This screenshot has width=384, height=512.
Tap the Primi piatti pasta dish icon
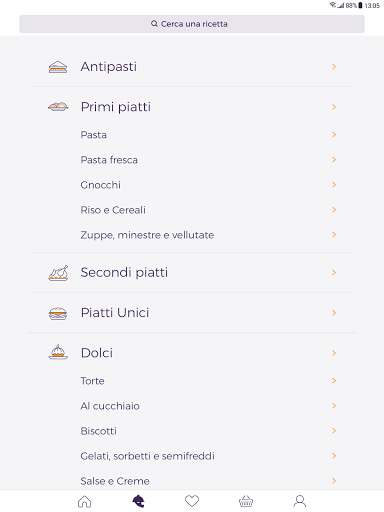pyautogui.click(x=58, y=107)
